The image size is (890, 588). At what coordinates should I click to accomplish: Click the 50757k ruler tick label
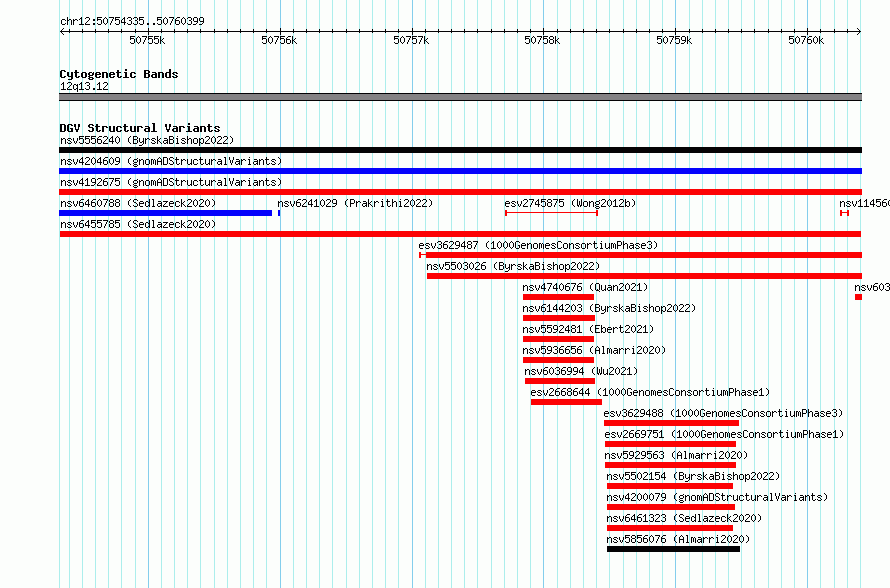click(x=411, y=40)
